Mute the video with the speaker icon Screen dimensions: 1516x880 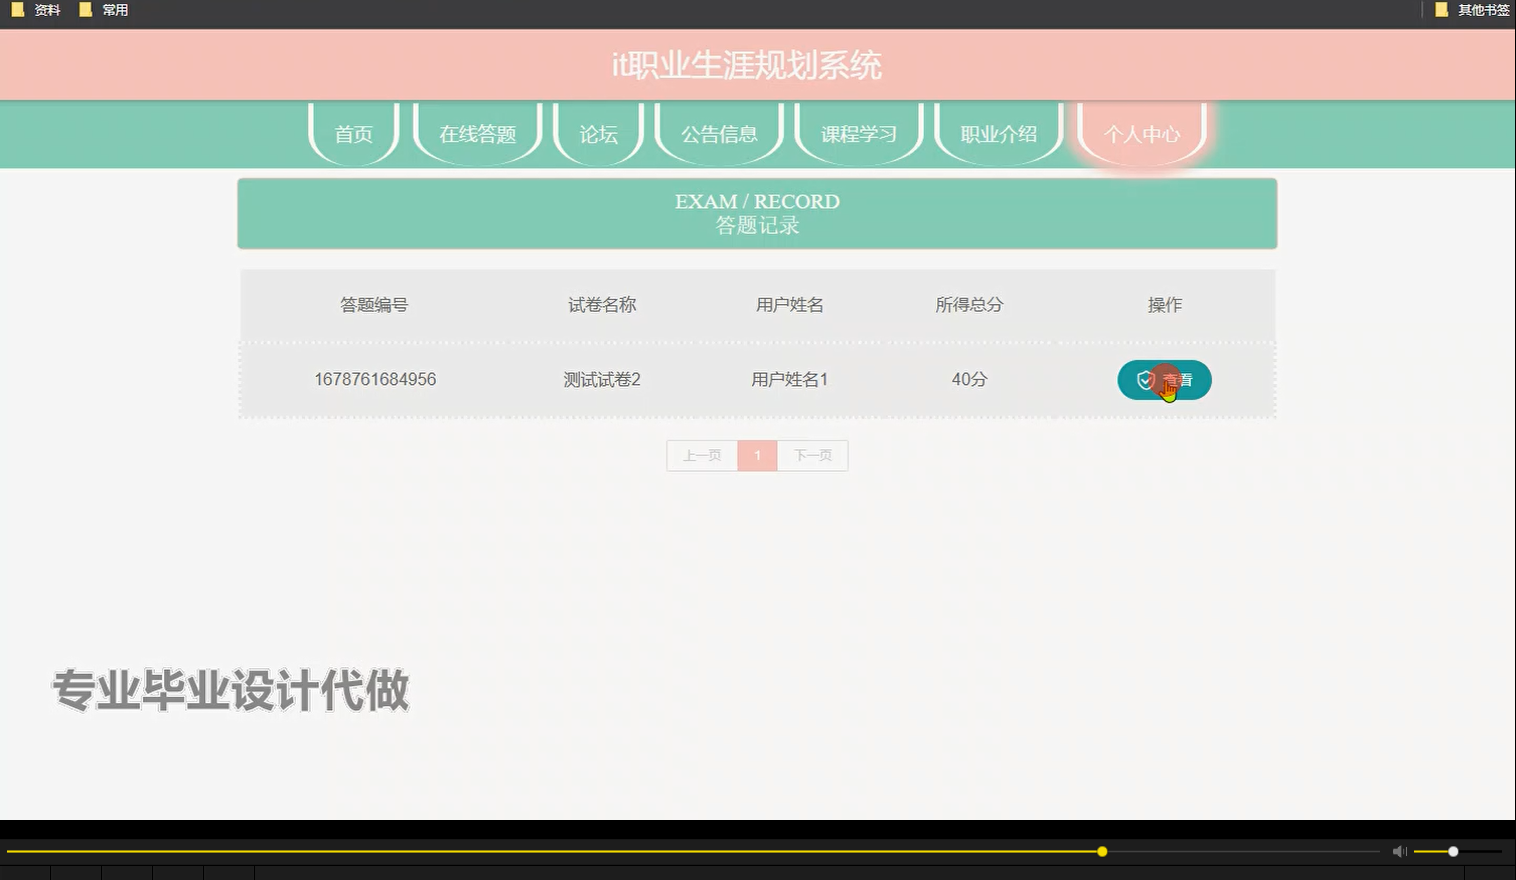[1398, 851]
